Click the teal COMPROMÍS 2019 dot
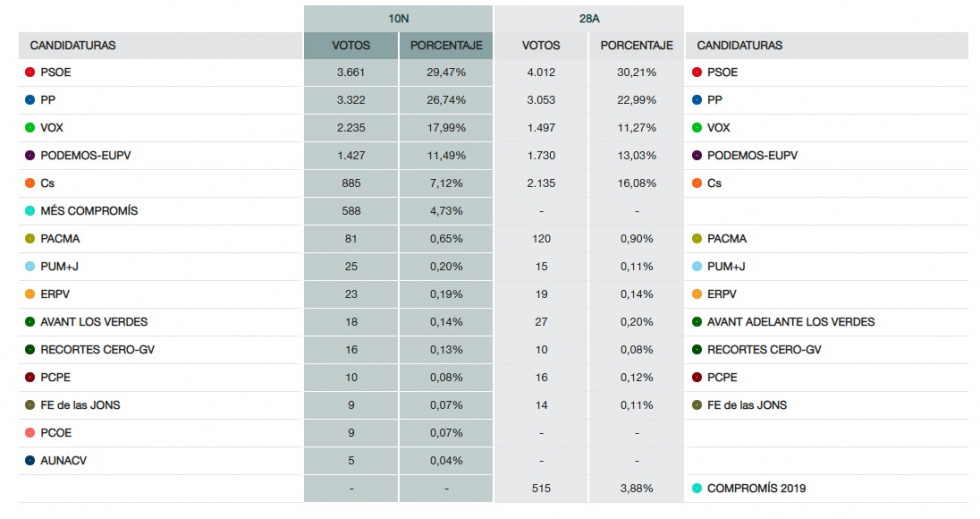Image resolution: width=980 pixels, height=519 pixels. [696, 489]
